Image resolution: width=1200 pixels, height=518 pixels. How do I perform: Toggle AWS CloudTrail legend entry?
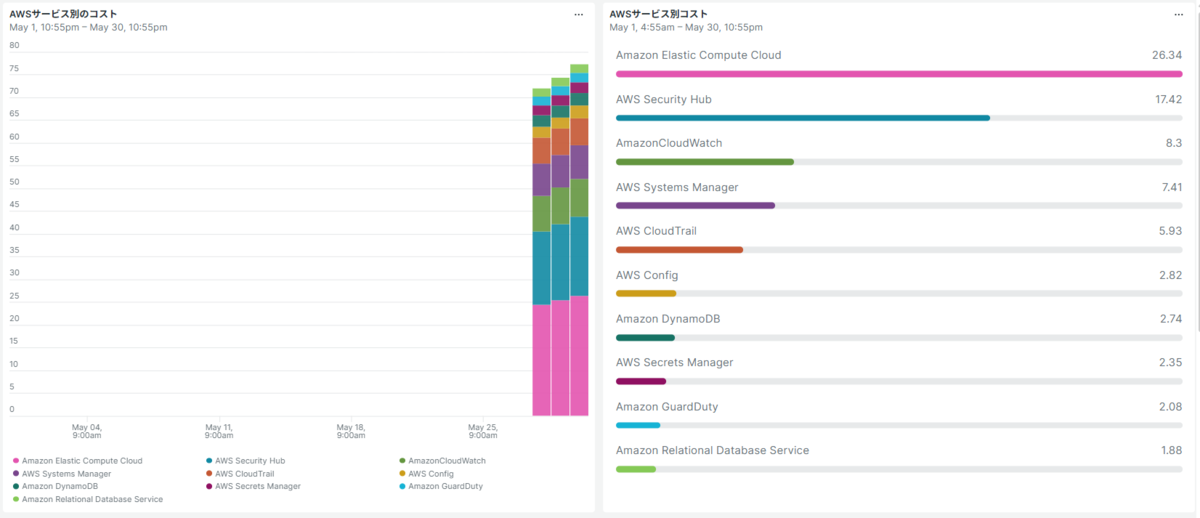point(240,474)
